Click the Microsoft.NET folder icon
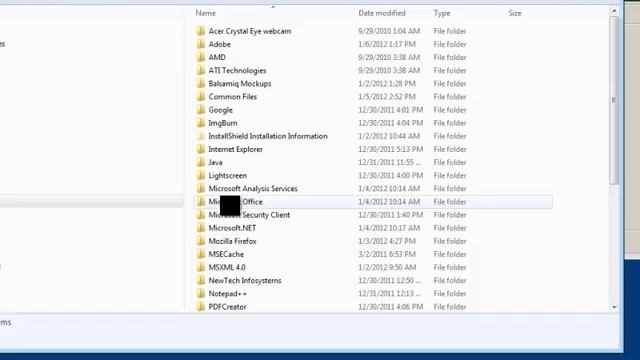The width and height of the screenshot is (640, 360). tap(200, 228)
